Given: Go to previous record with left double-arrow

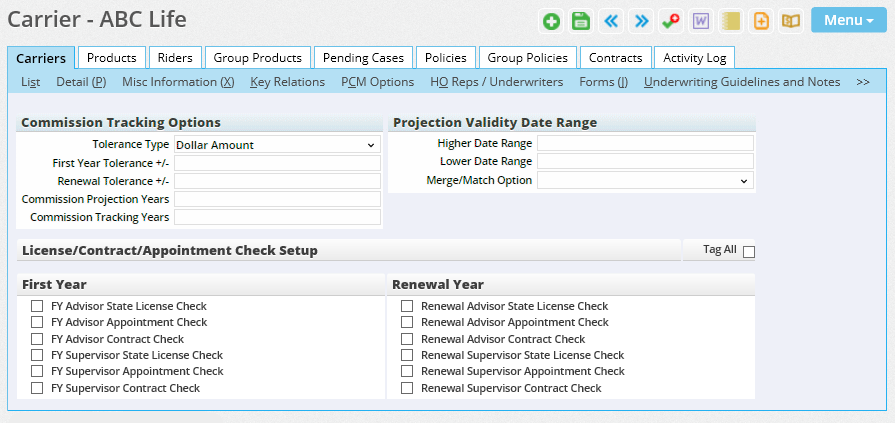Looking at the screenshot, I should 611,21.
